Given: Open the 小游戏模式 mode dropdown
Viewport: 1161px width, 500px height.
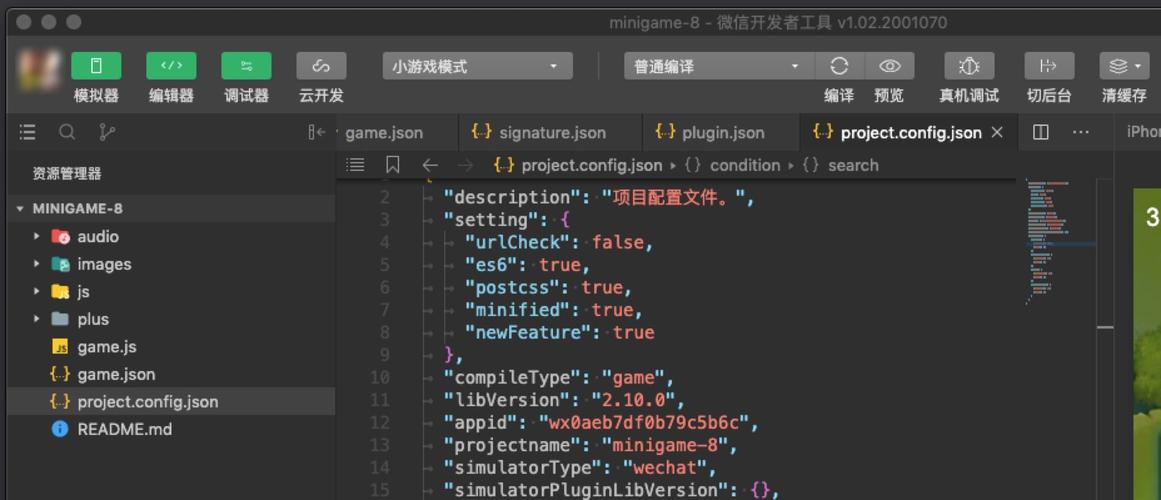Looking at the screenshot, I should (477, 66).
